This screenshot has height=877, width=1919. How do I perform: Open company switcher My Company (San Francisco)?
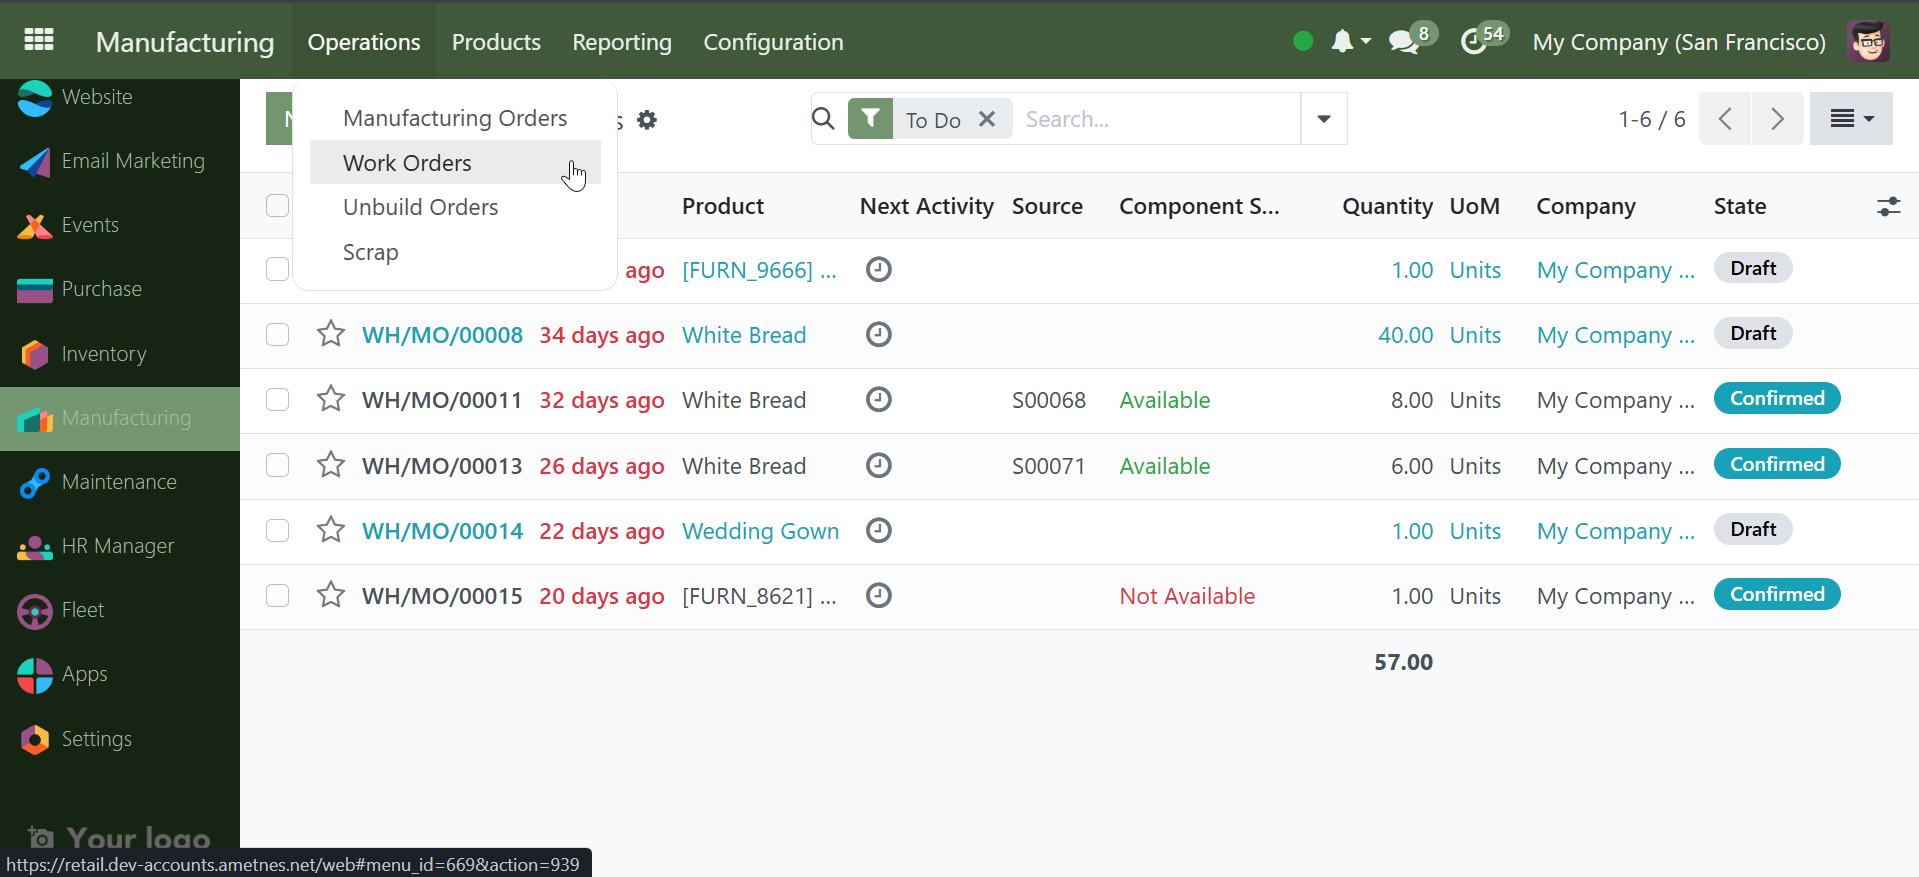pos(1679,42)
